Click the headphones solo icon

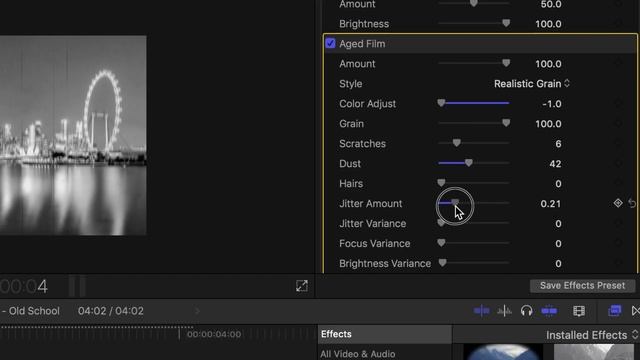click(527, 311)
